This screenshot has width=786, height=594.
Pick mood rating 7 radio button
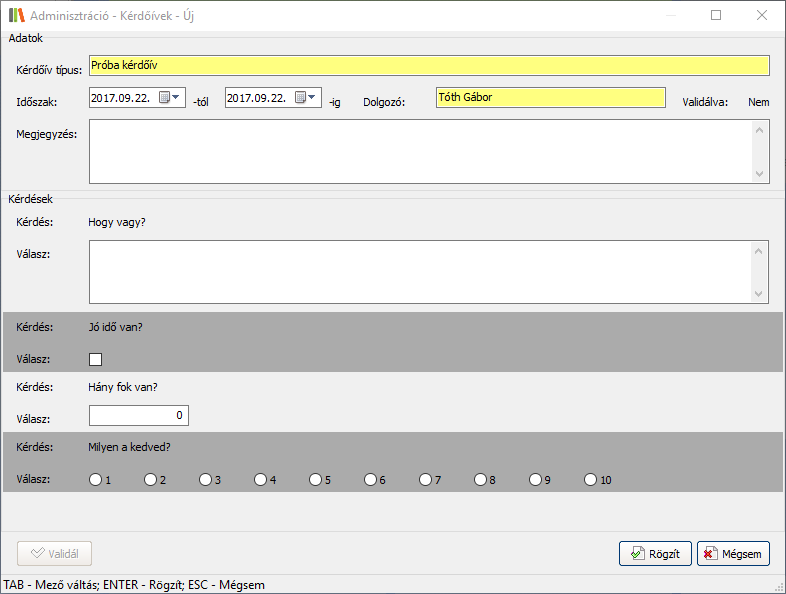click(426, 480)
